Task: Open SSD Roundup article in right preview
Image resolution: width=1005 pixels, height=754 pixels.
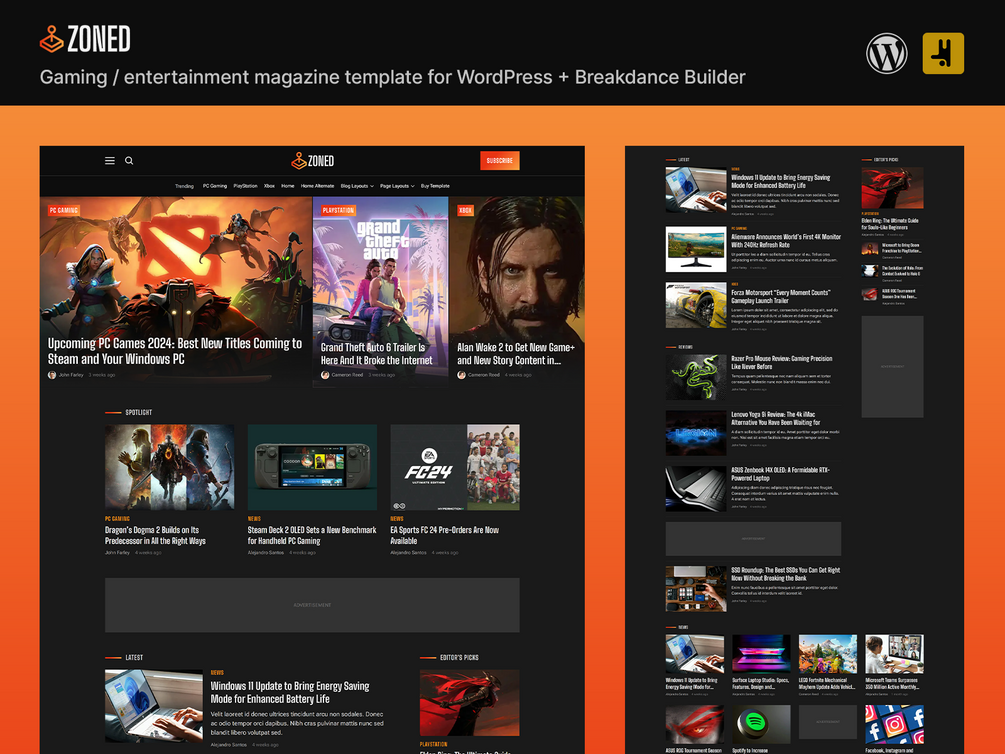Action: pyautogui.click(x=785, y=574)
